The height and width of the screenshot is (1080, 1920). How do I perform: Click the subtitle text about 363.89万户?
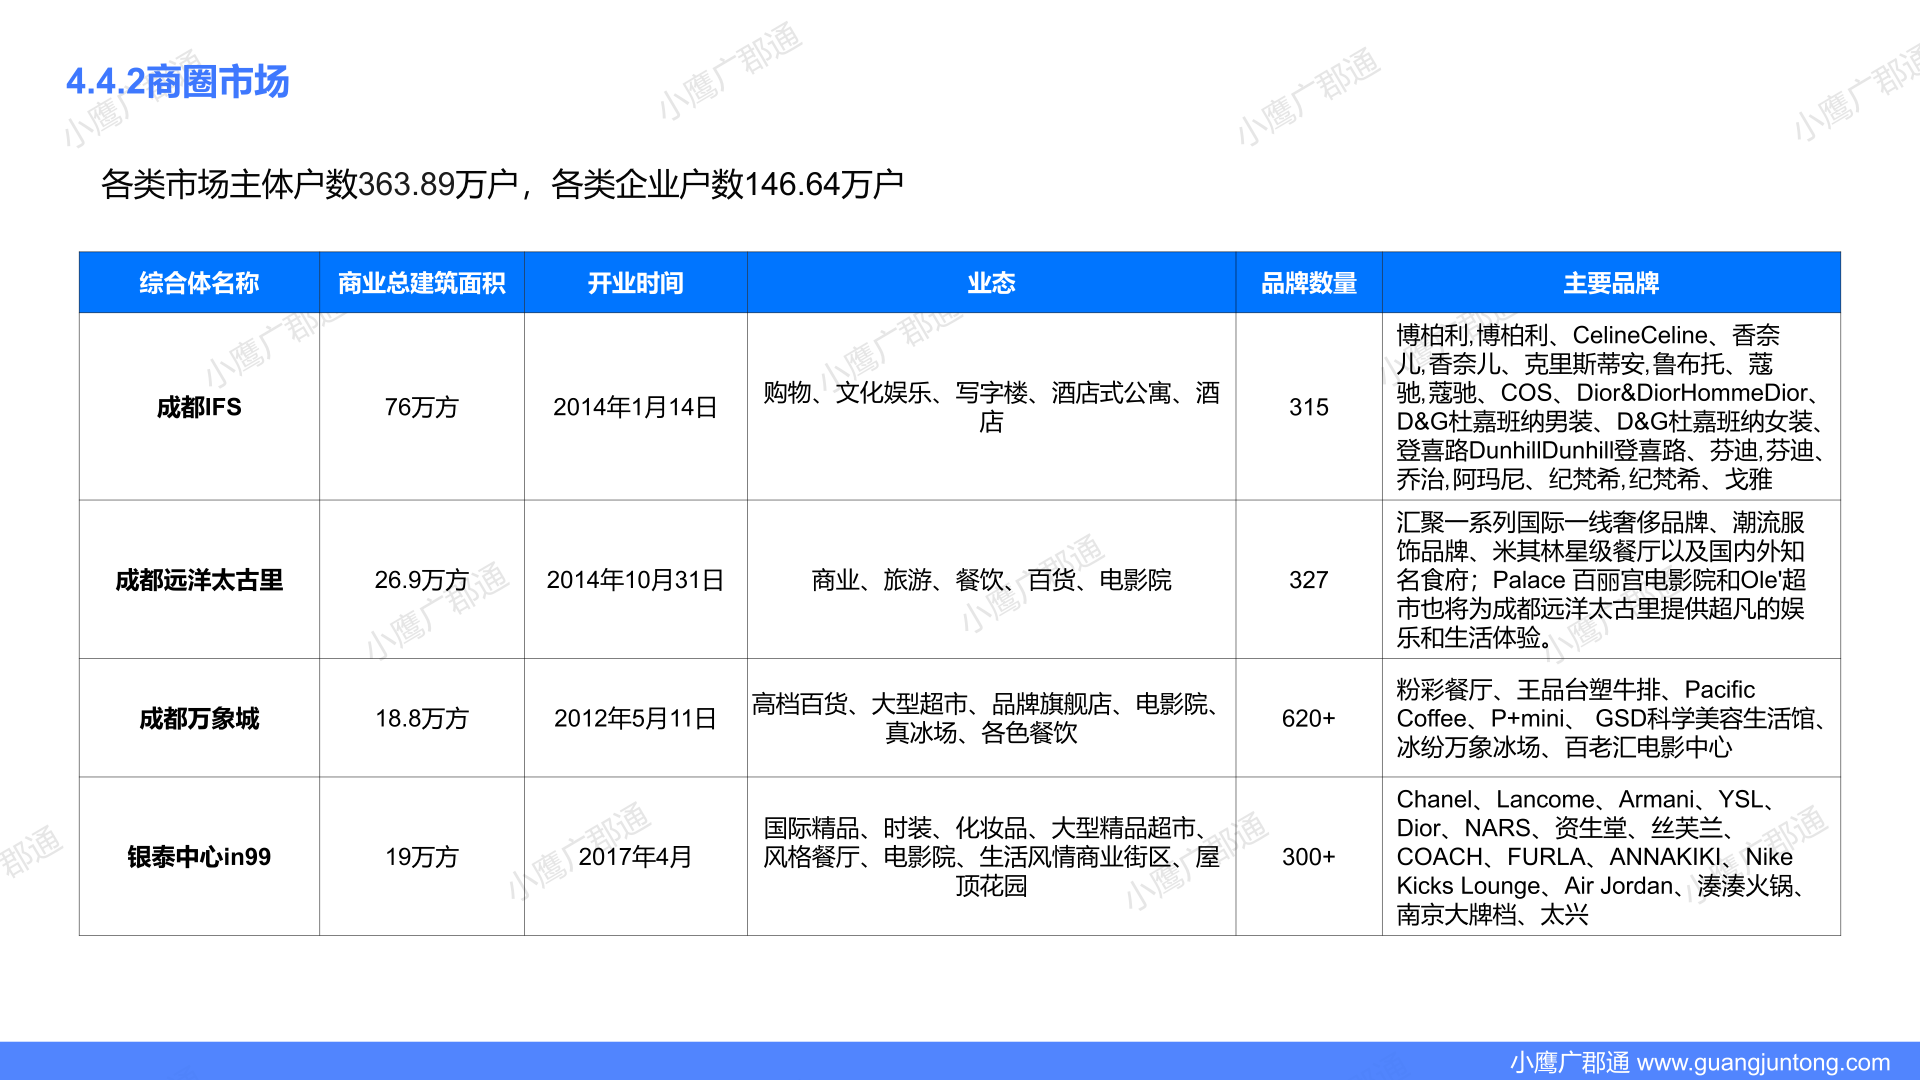tap(502, 184)
